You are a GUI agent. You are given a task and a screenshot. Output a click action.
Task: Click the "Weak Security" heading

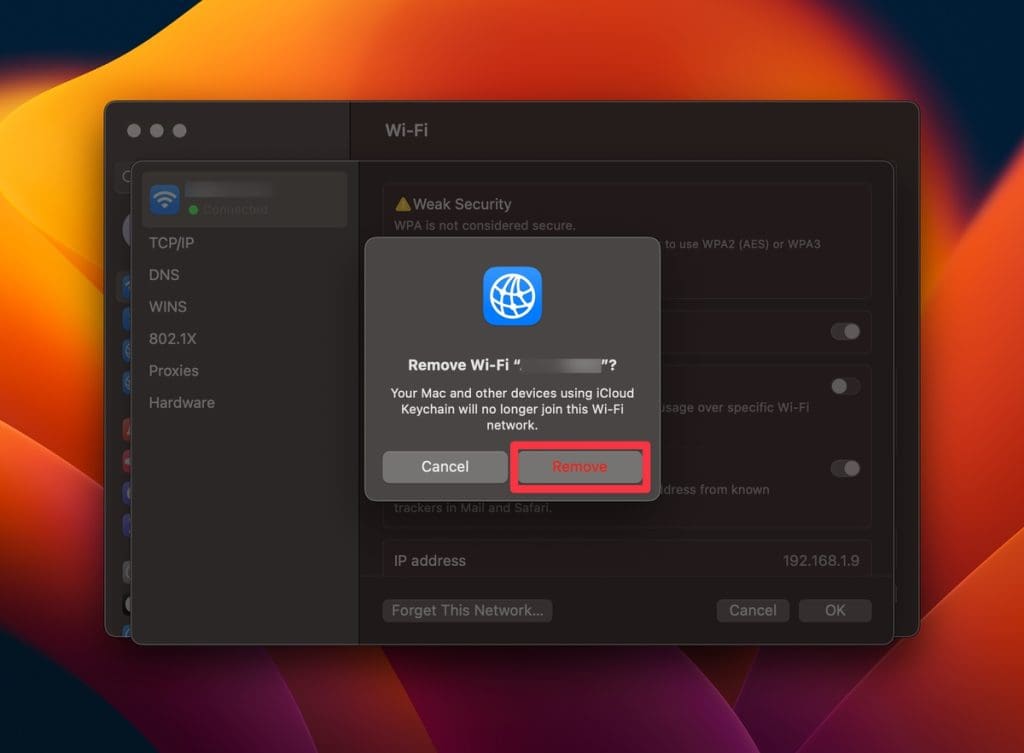[462, 204]
